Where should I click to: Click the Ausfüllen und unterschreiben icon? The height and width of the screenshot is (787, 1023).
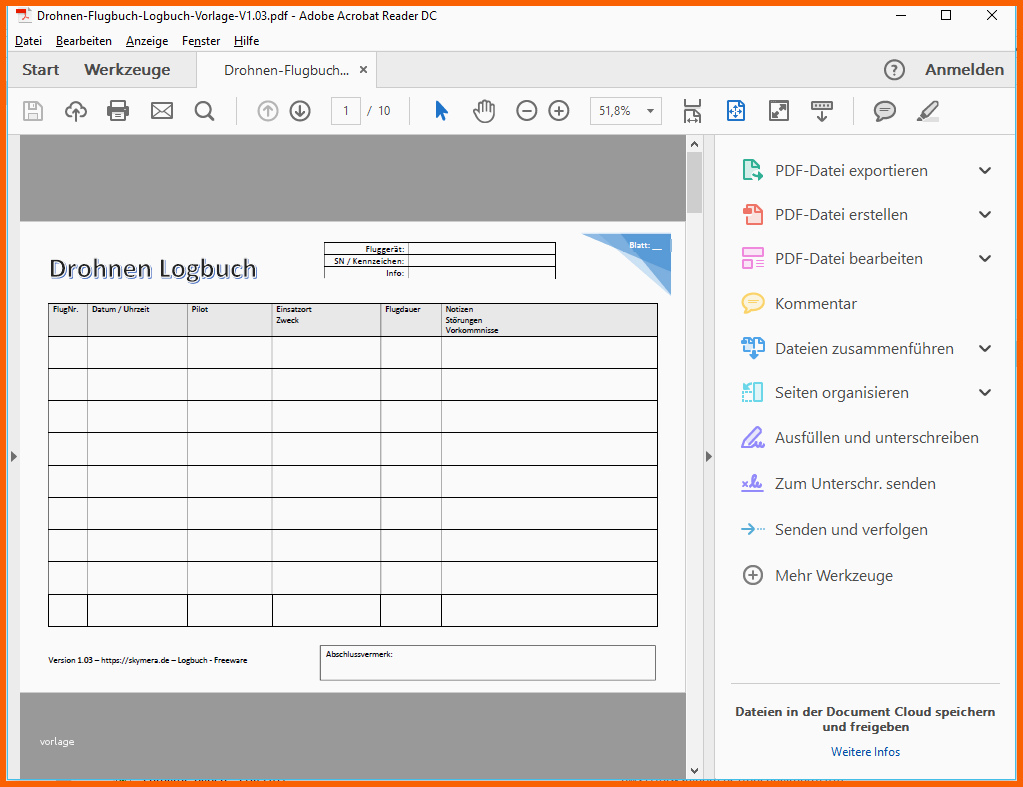pyautogui.click(x=753, y=437)
